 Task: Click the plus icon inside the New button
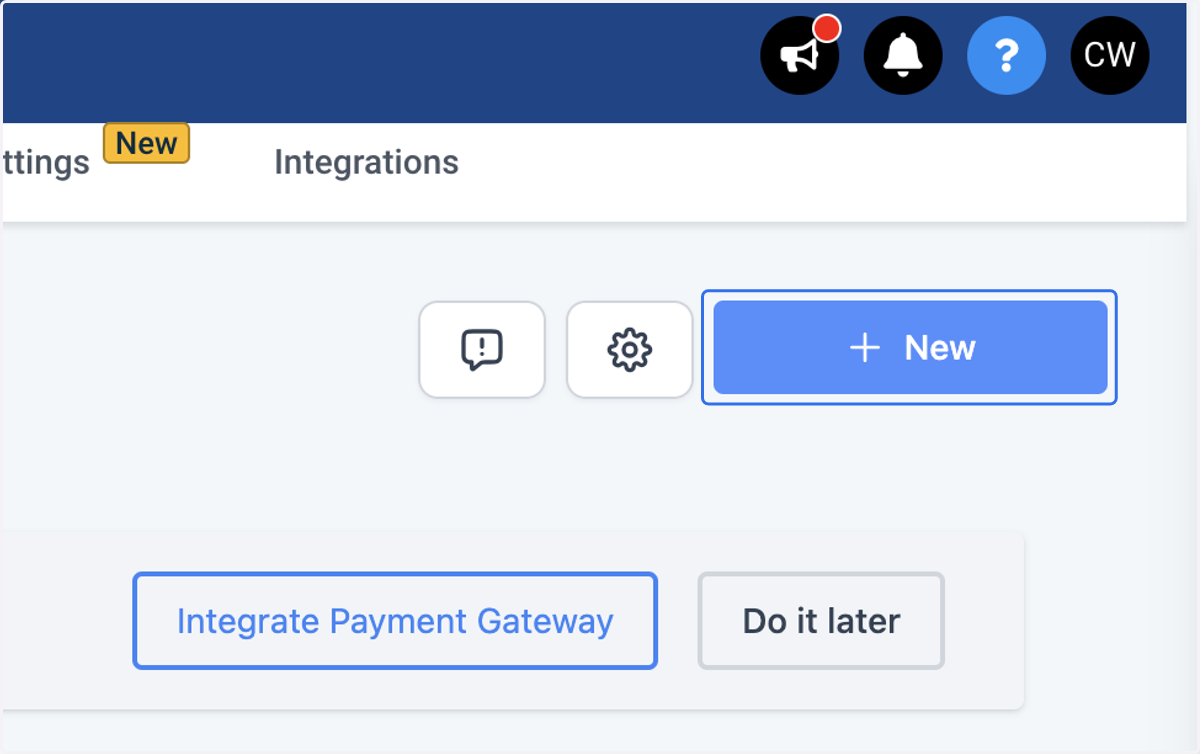[864, 348]
